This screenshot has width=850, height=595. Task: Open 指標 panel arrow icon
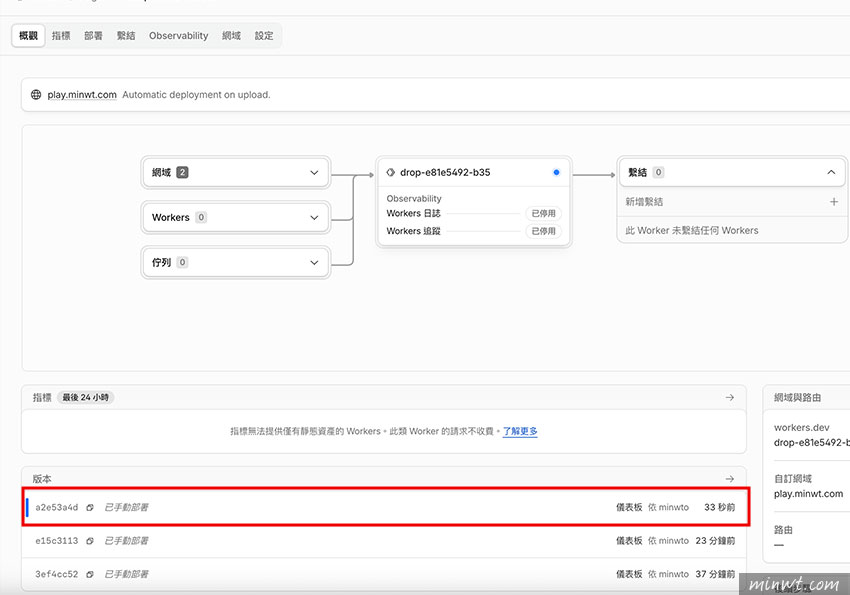[x=730, y=397]
